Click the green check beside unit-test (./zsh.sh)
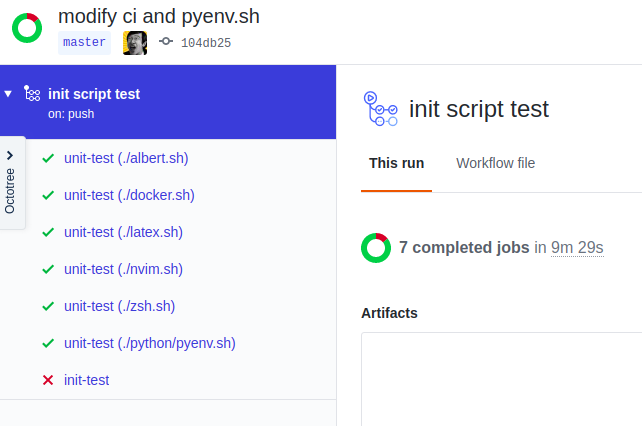This screenshot has height=426, width=642. click(48, 306)
